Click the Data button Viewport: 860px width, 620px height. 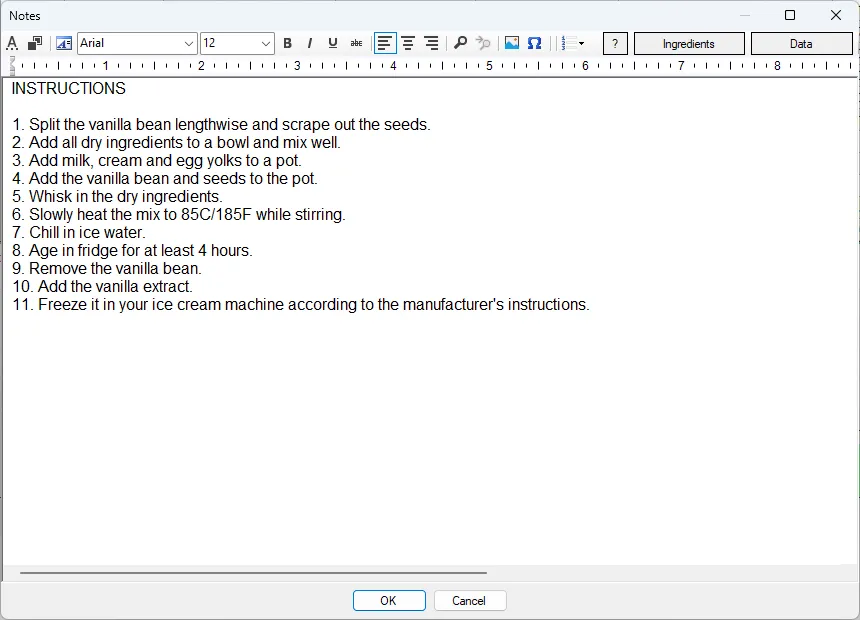(x=801, y=44)
